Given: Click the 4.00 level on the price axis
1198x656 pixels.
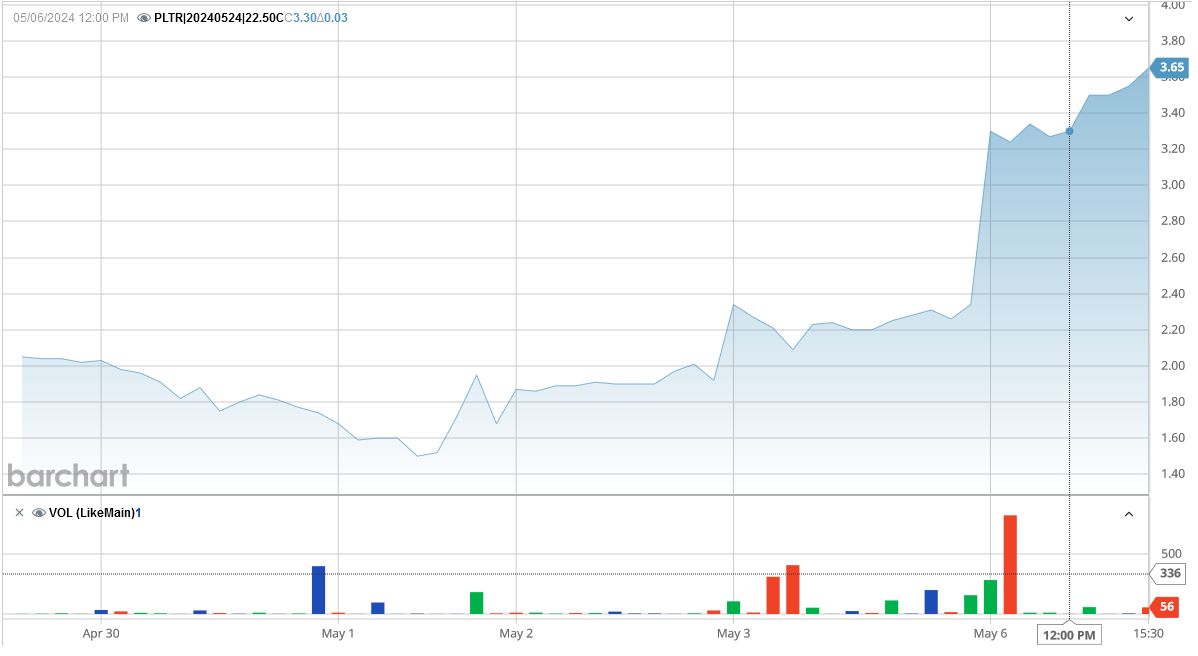Looking at the screenshot, I should [x=1171, y=5].
